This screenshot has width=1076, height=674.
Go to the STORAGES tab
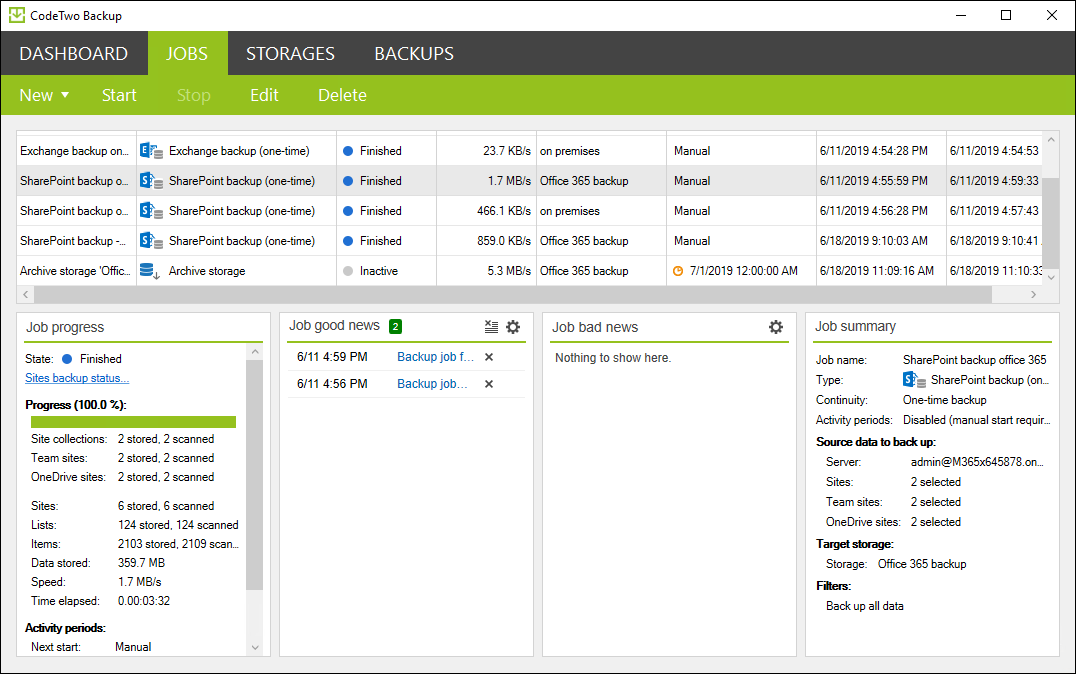pos(290,54)
